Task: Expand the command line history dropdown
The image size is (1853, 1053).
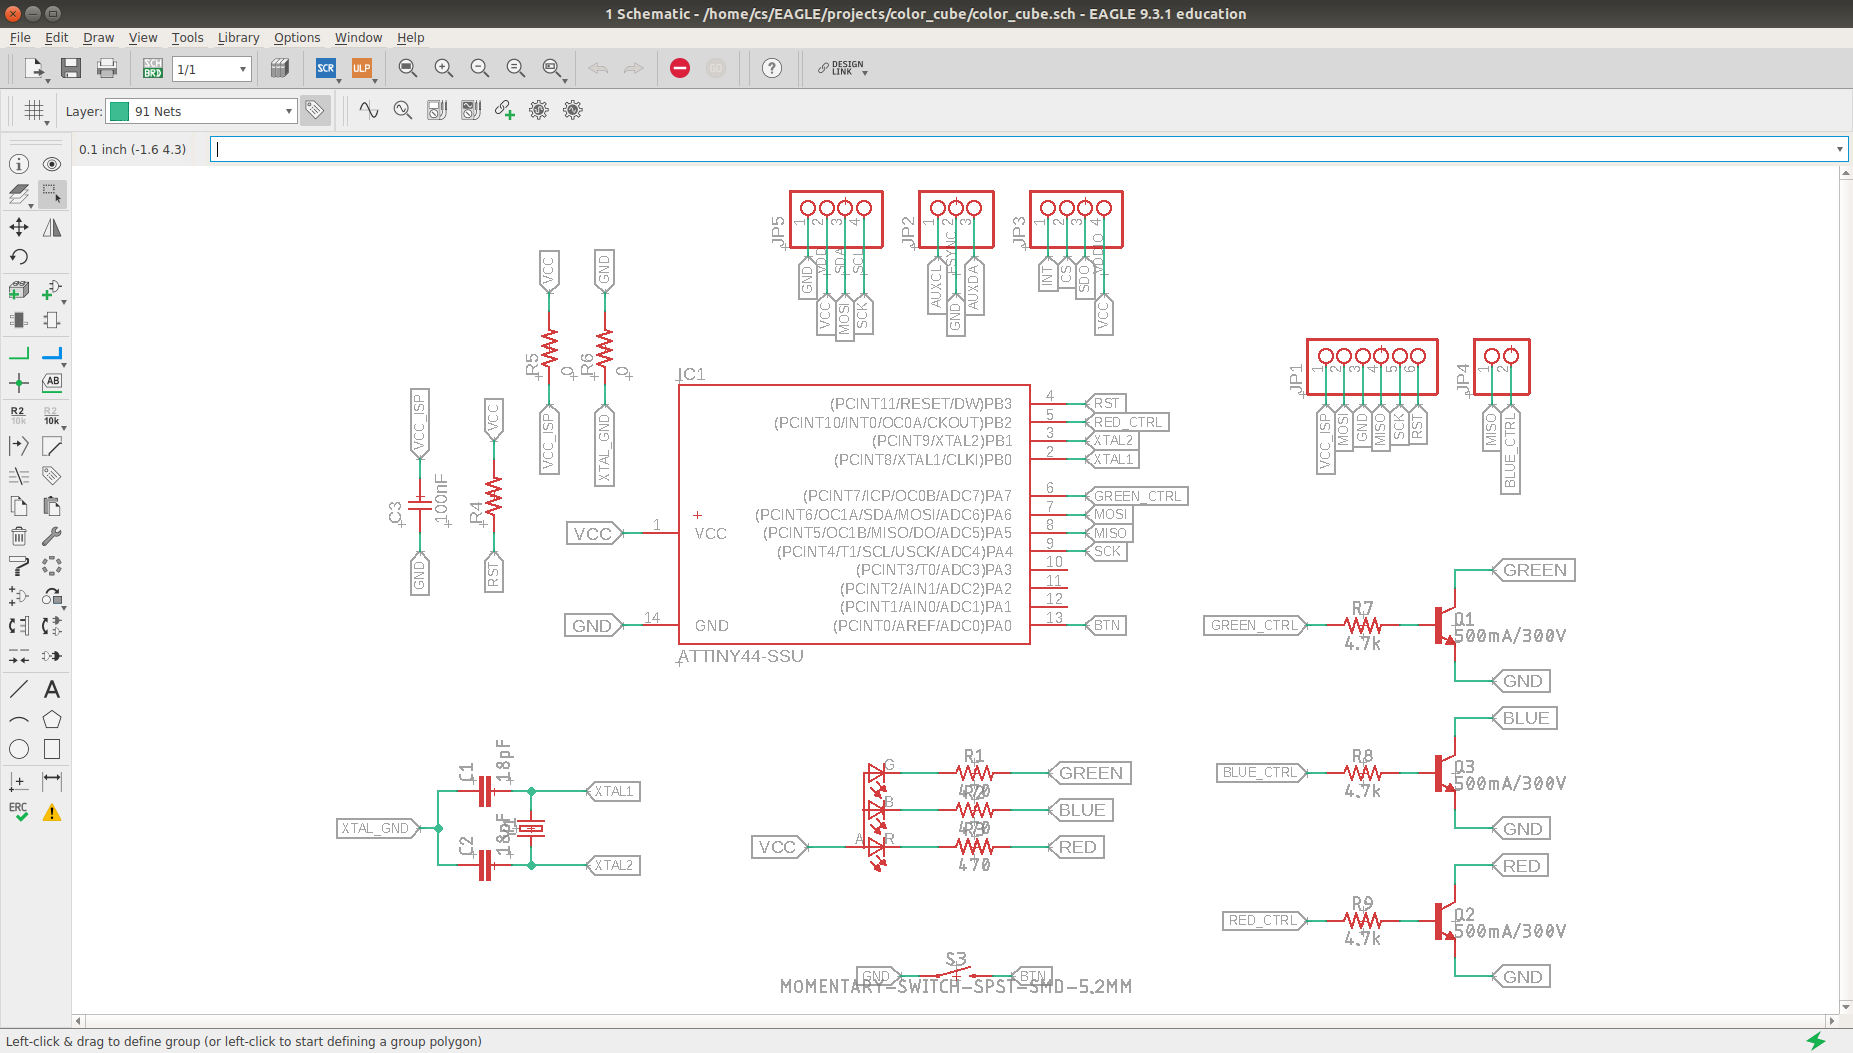Action: 1839,149
